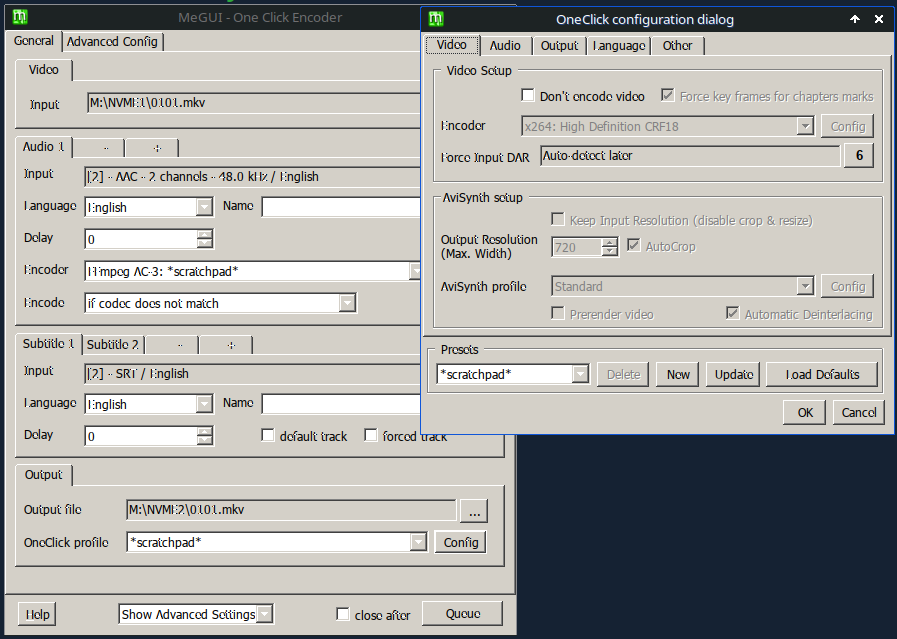Select the General tab in One Click Encoder

point(34,41)
